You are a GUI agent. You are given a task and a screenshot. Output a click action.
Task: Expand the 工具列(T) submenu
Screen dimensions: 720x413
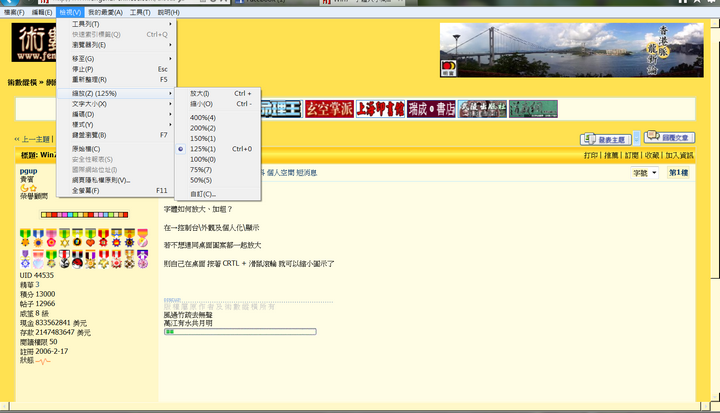[116, 24]
